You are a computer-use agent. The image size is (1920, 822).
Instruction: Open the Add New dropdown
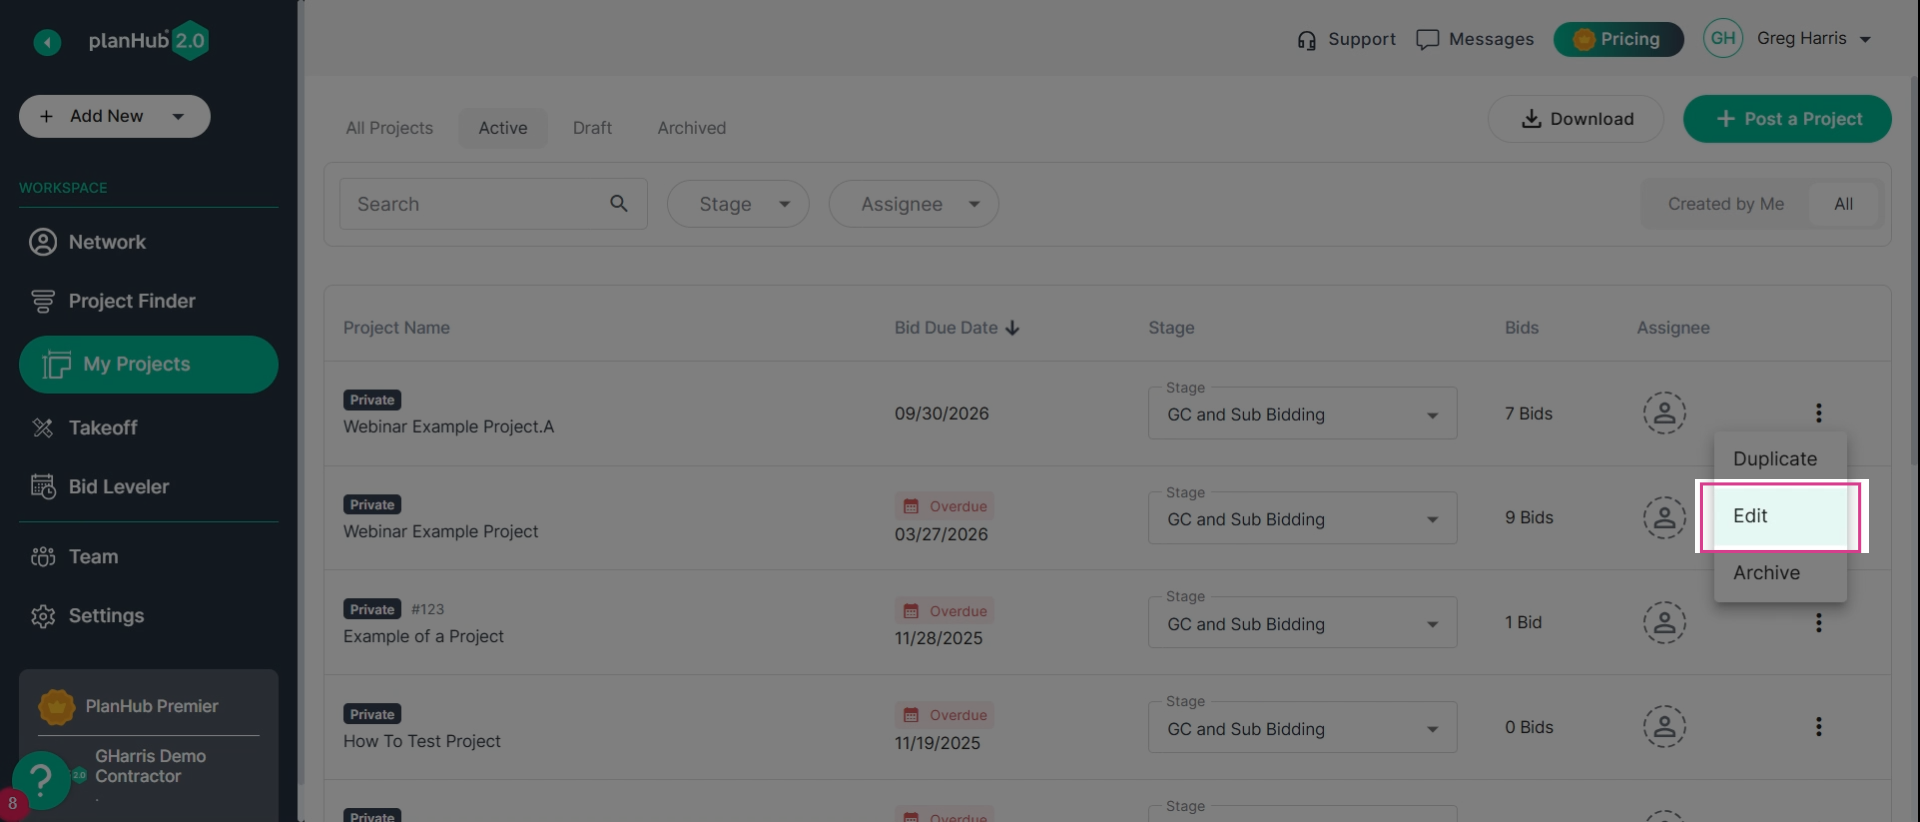[115, 116]
